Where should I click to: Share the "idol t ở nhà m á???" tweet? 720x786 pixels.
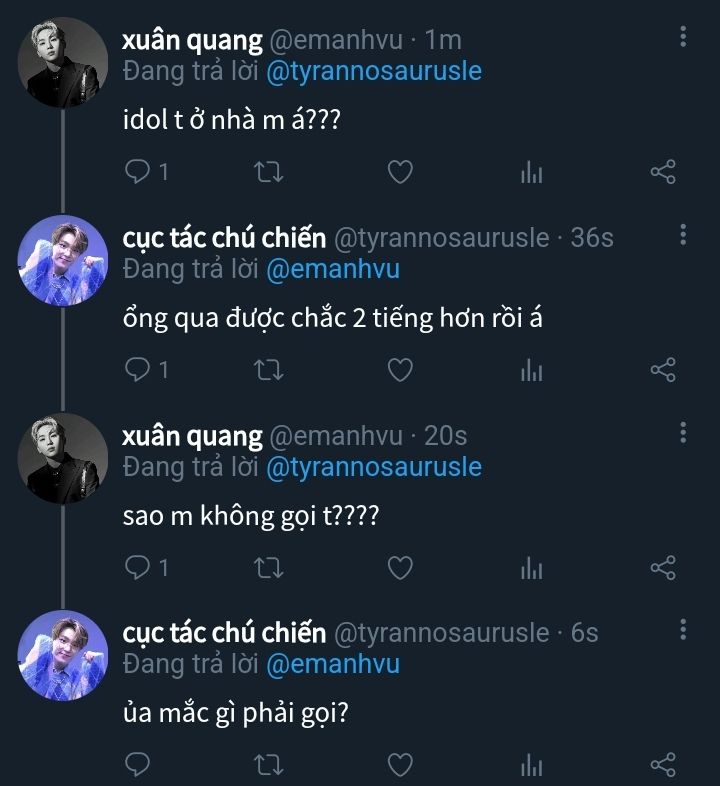663,172
